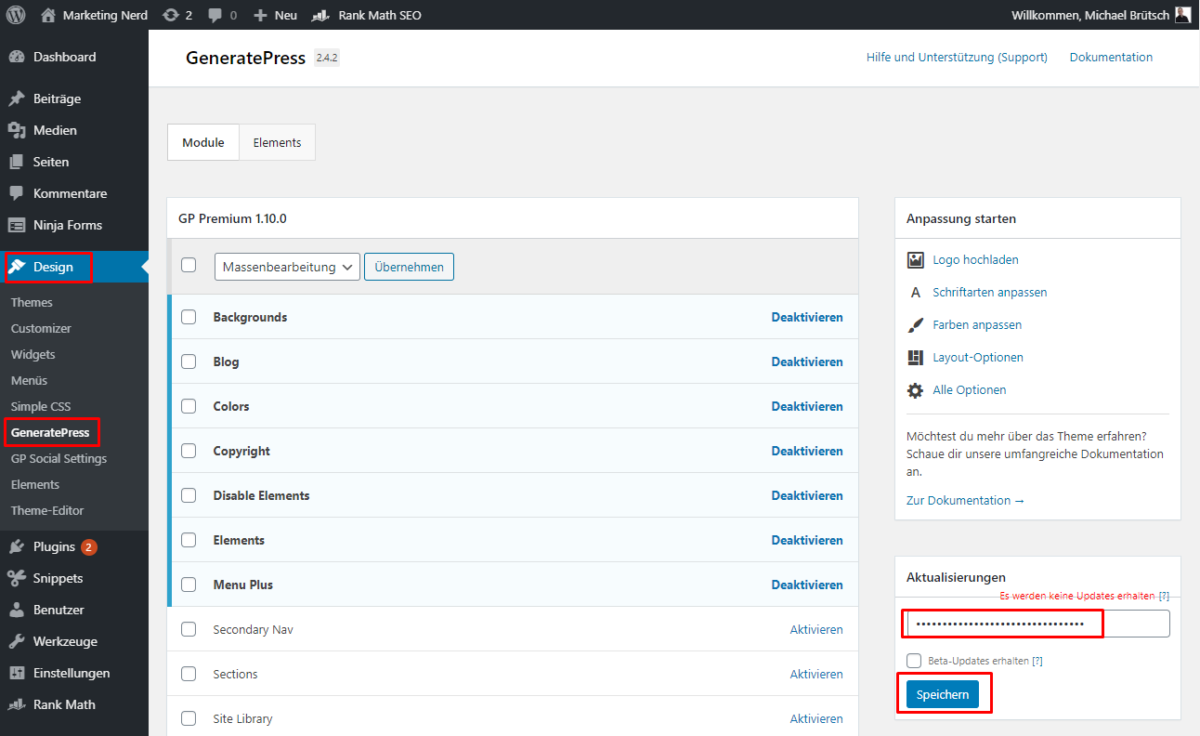Open Themes in the Design submenu
This screenshot has width=1200, height=736.
coord(32,302)
